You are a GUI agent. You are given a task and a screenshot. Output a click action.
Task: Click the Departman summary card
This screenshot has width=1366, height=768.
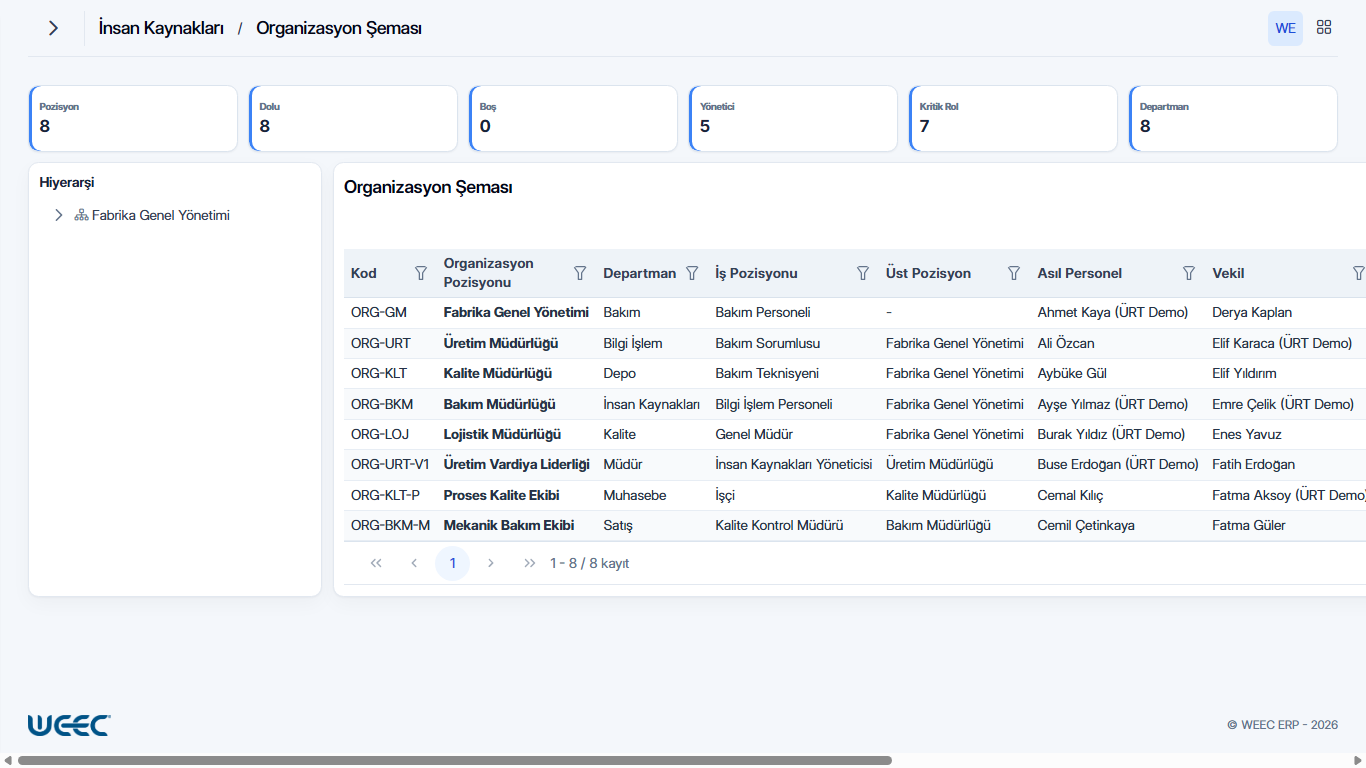1233,118
